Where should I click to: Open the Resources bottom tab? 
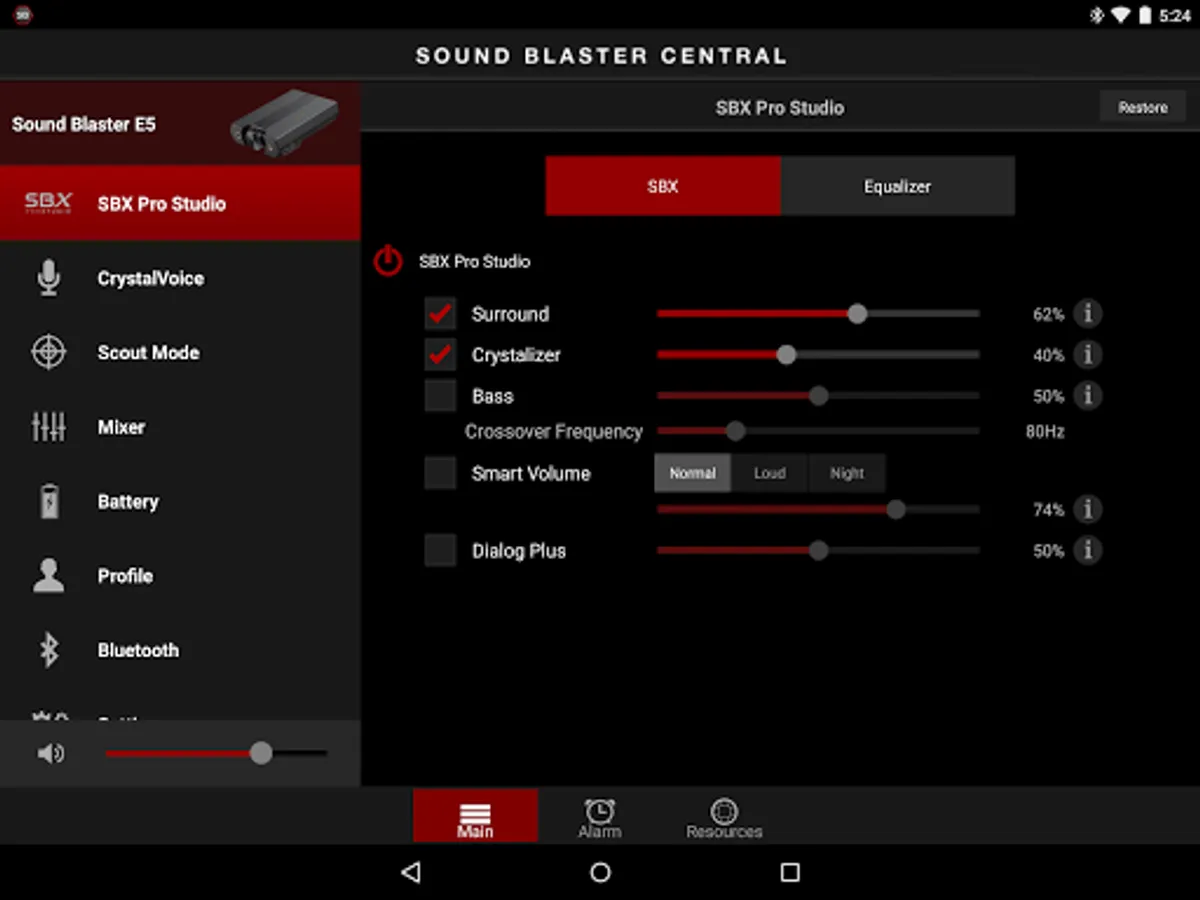[724, 816]
